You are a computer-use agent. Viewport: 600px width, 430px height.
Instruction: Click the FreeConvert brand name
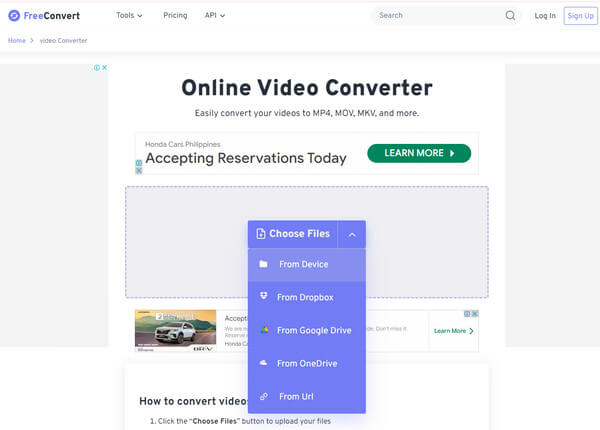tap(52, 16)
